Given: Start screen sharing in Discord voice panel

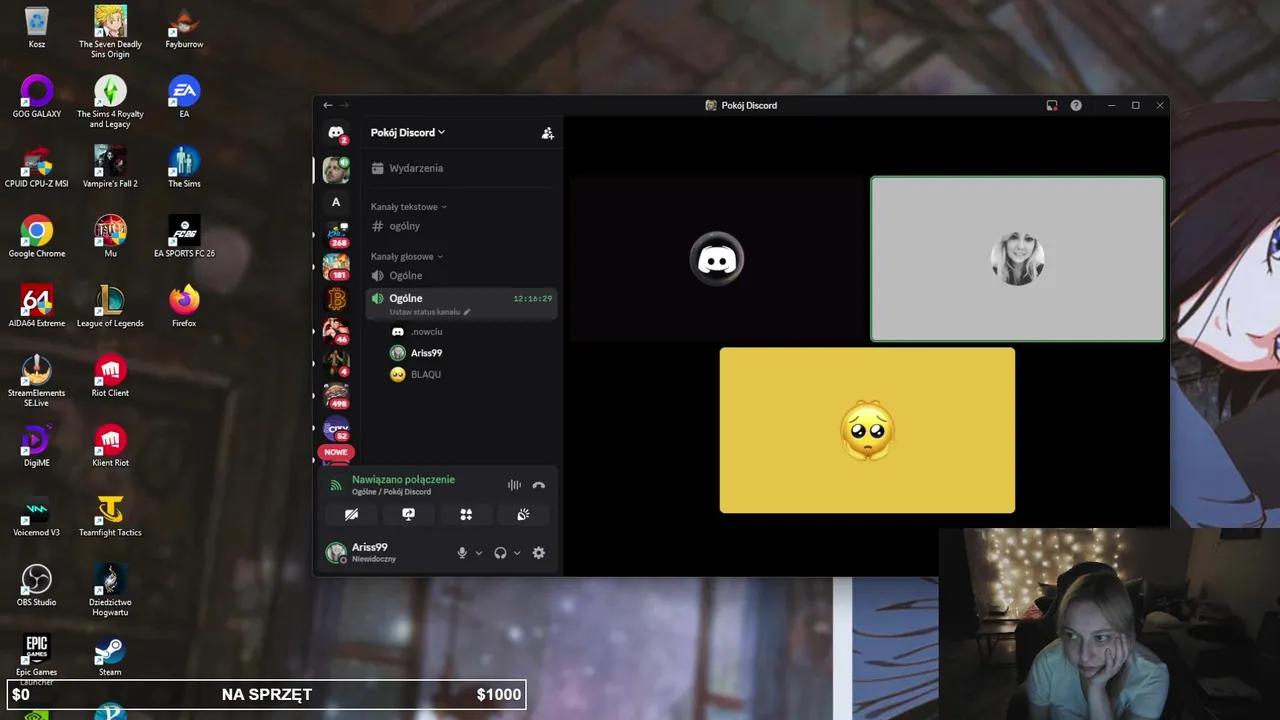Looking at the screenshot, I should [x=408, y=514].
